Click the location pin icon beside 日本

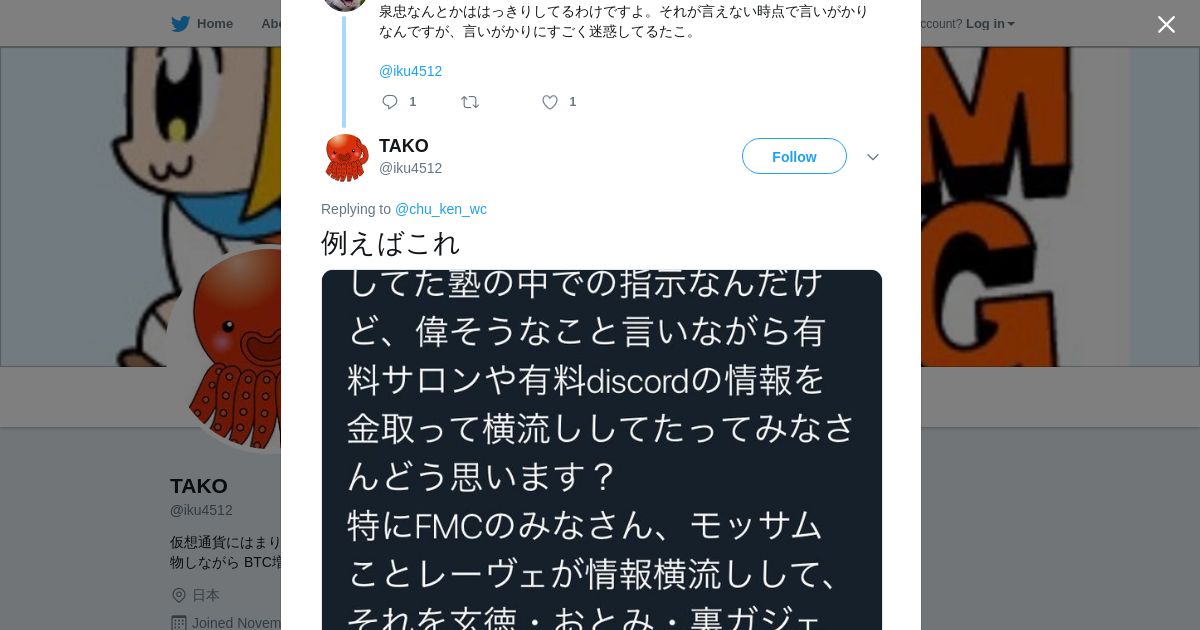(x=179, y=595)
